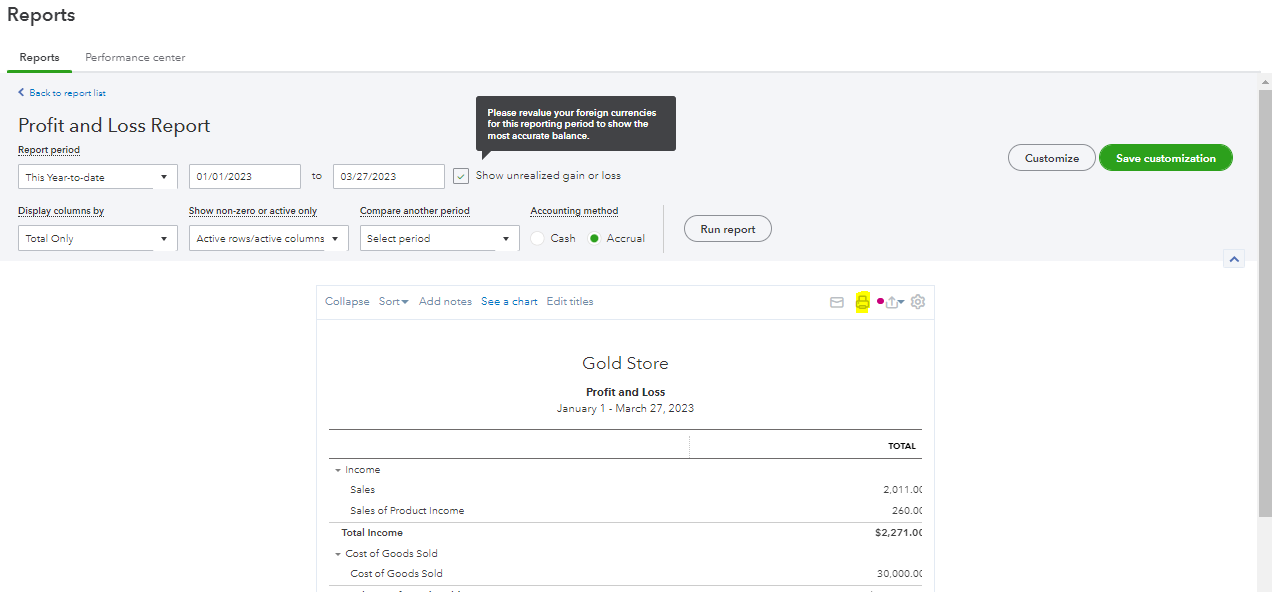This screenshot has width=1272, height=592.
Task: Click the Gold Store company title
Action: click(625, 363)
